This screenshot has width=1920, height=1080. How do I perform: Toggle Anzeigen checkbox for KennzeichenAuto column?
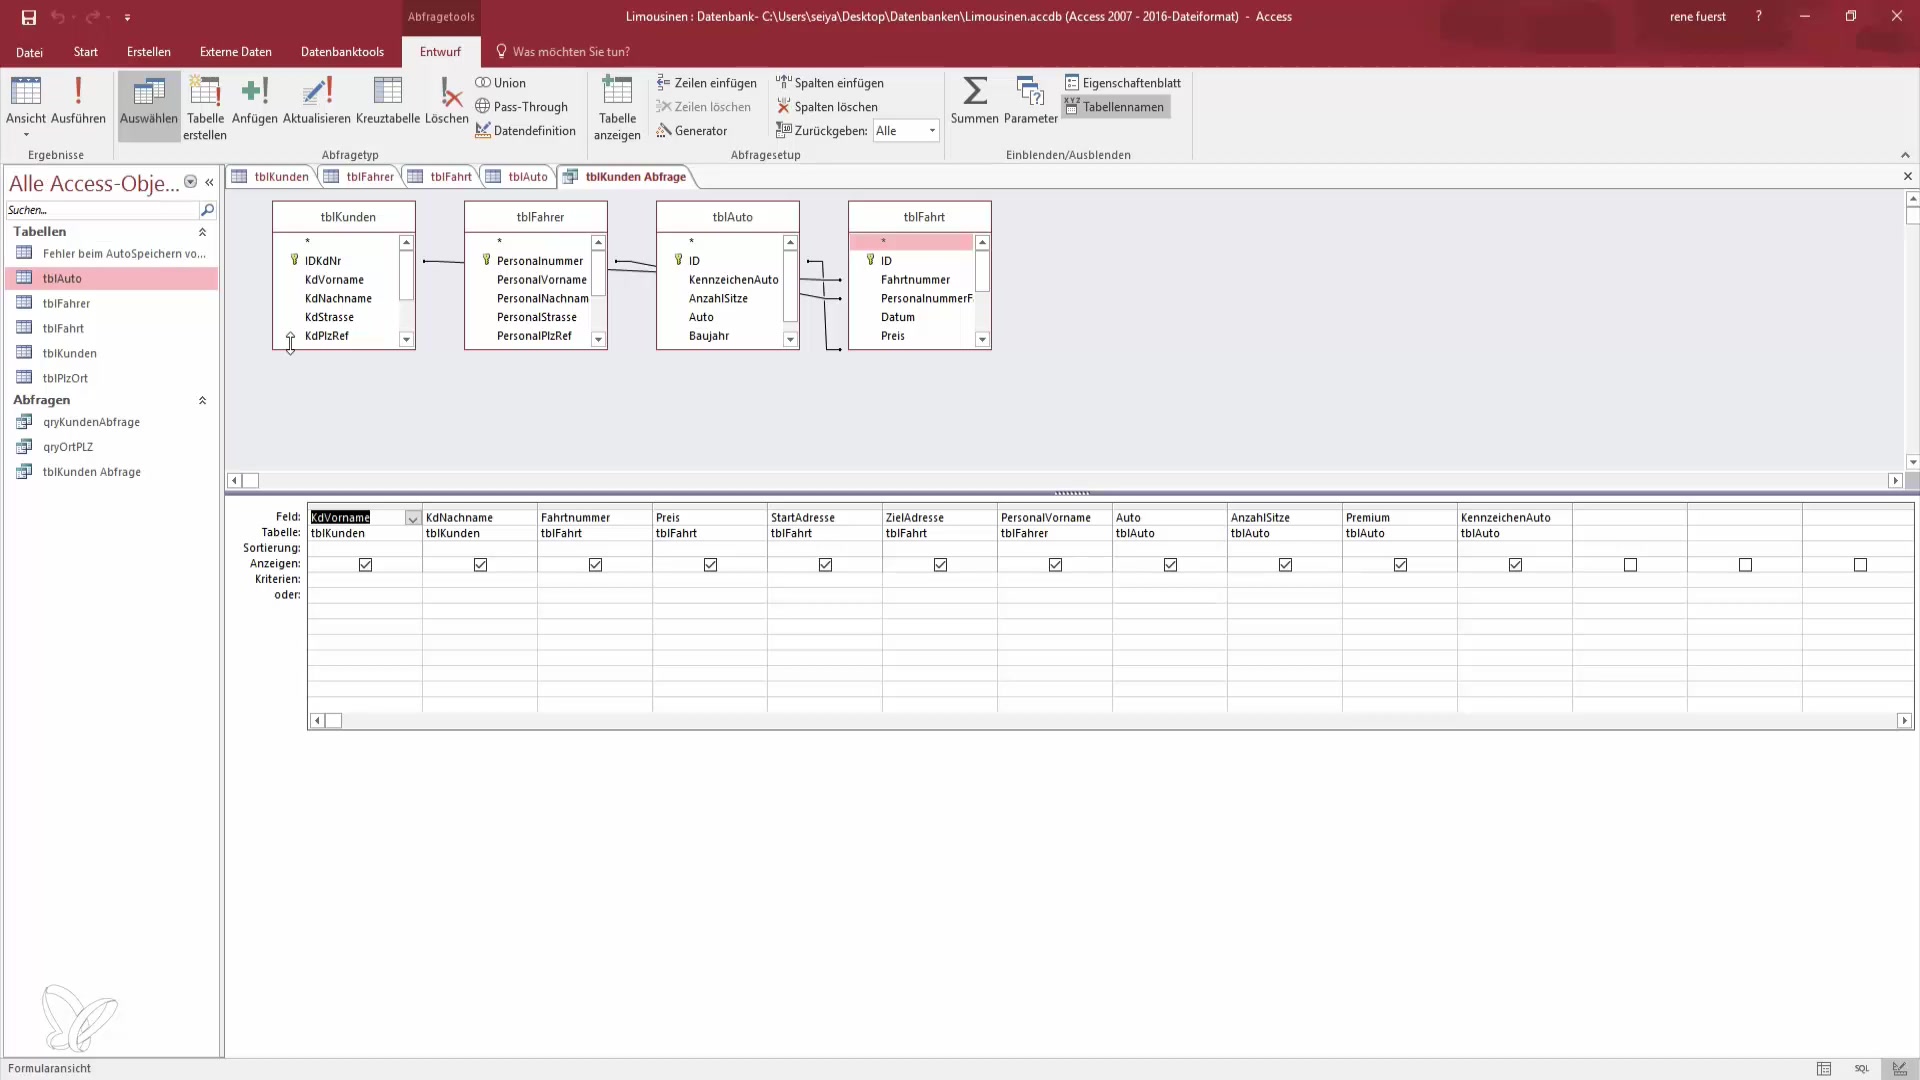(x=1515, y=565)
